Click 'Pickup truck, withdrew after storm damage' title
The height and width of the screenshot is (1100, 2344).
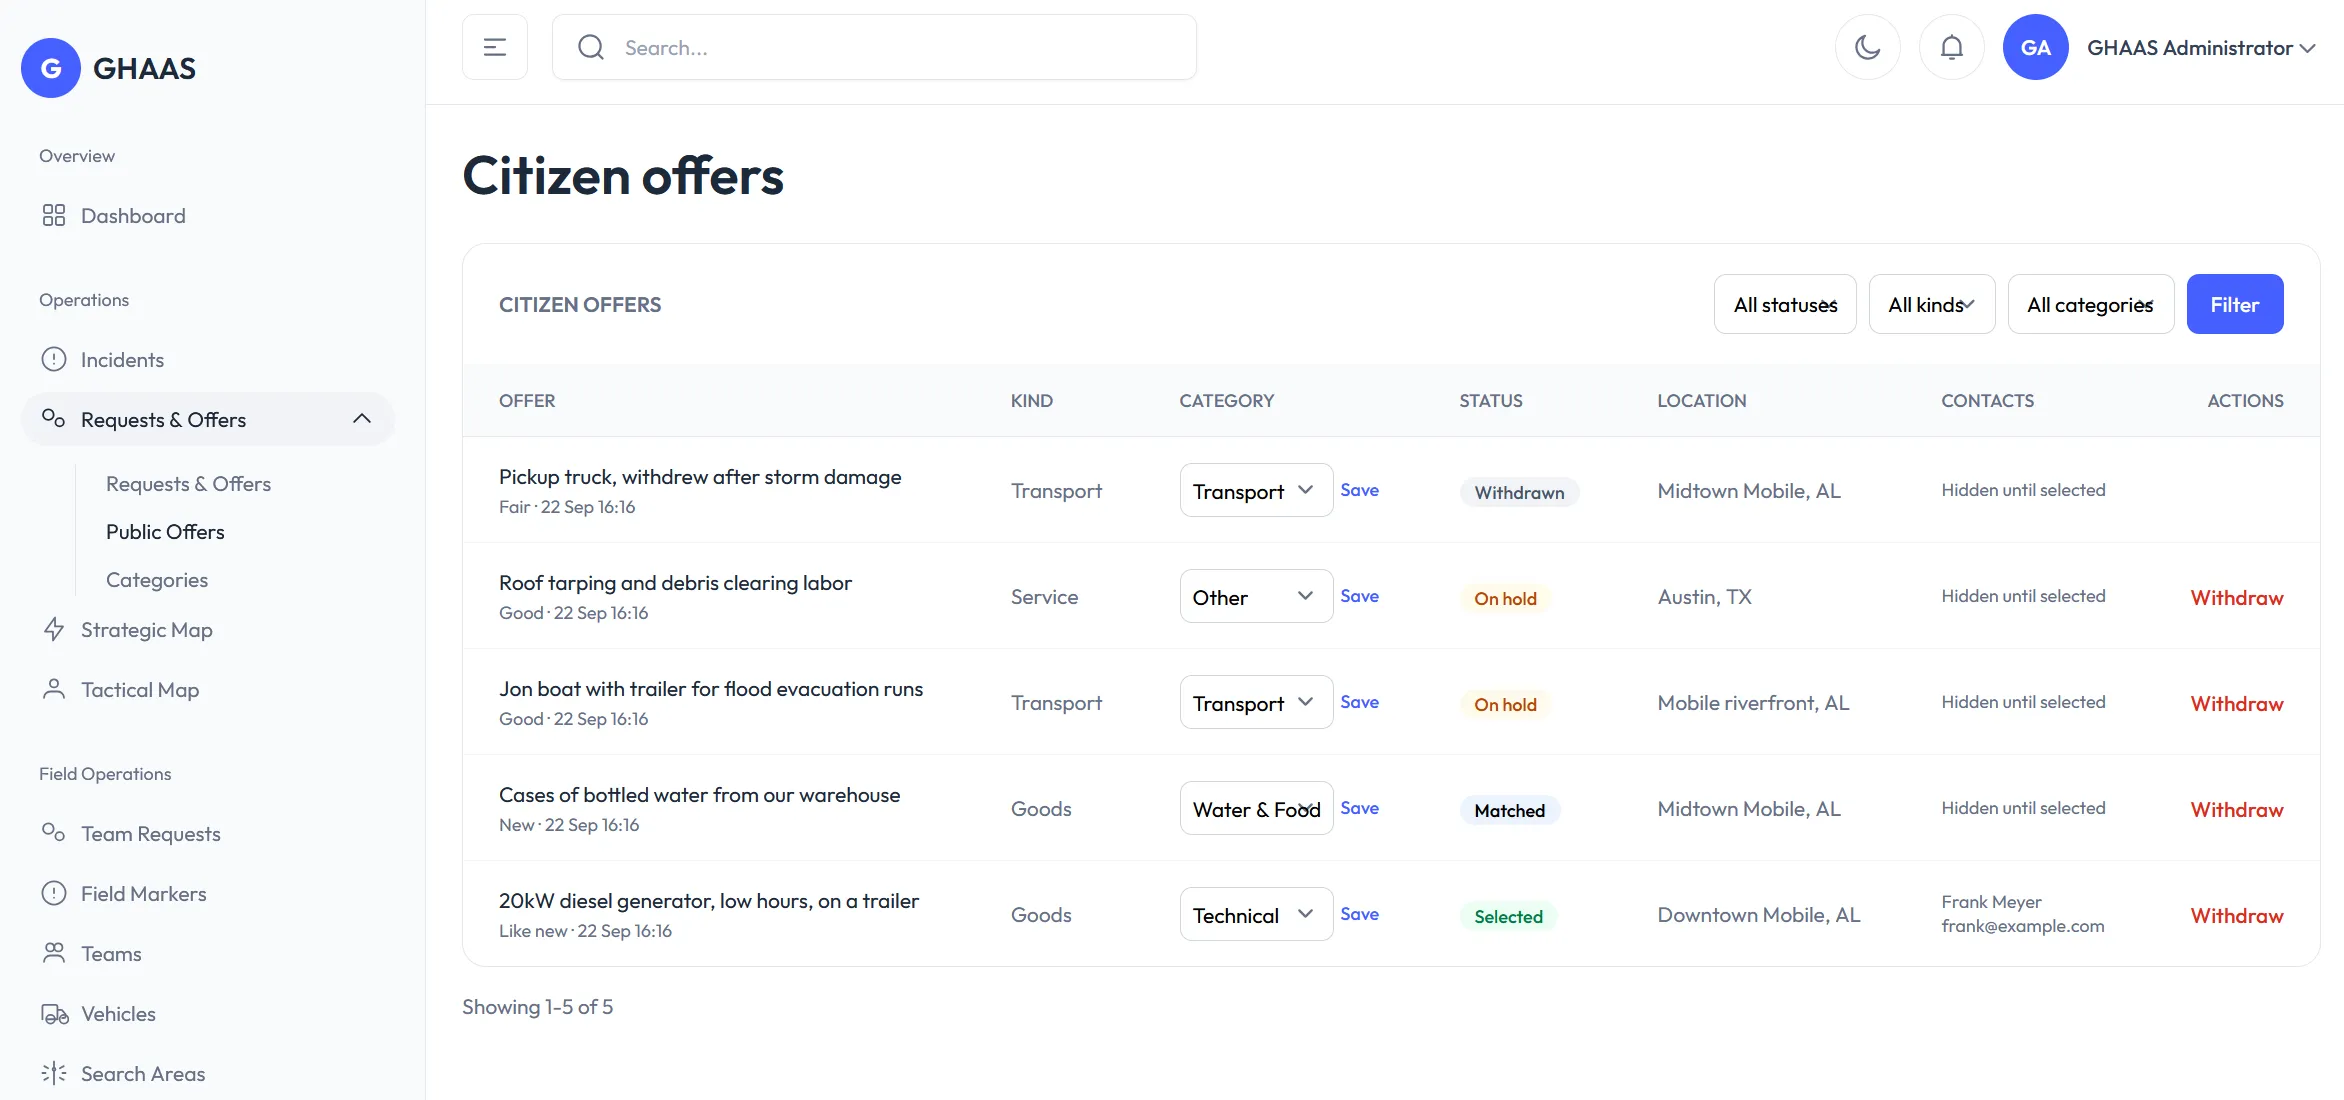tap(700, 477)
